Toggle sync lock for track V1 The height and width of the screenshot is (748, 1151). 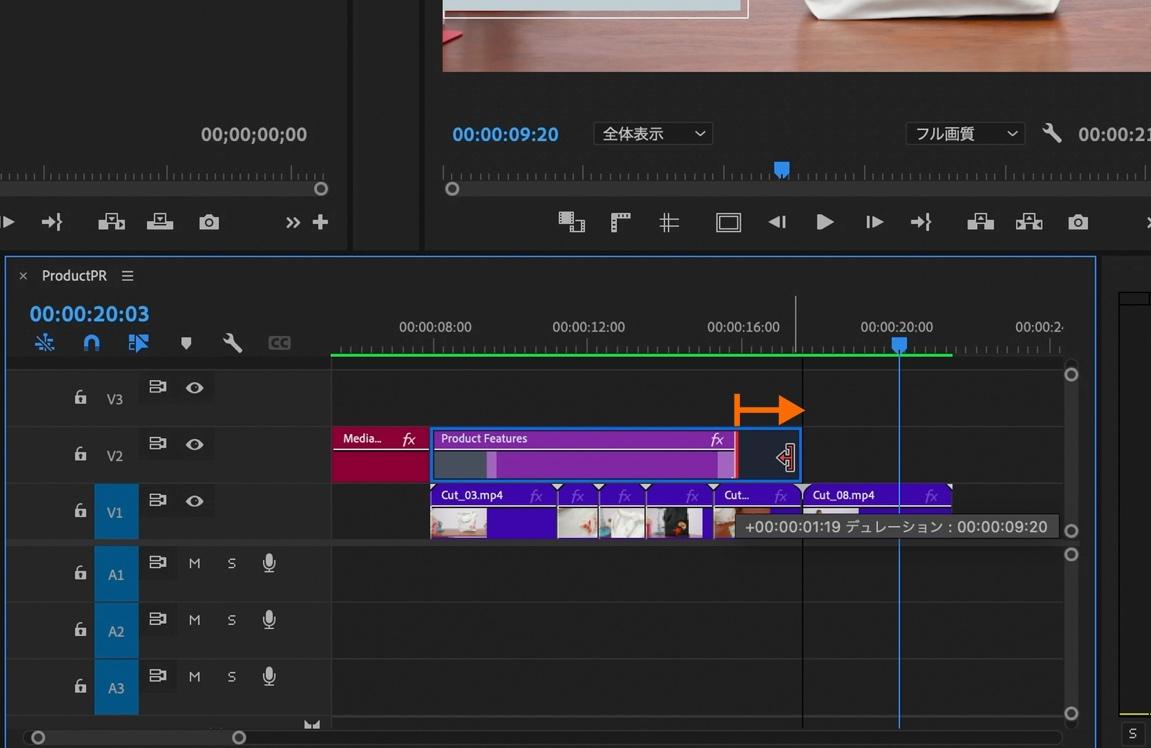[158, 500]
